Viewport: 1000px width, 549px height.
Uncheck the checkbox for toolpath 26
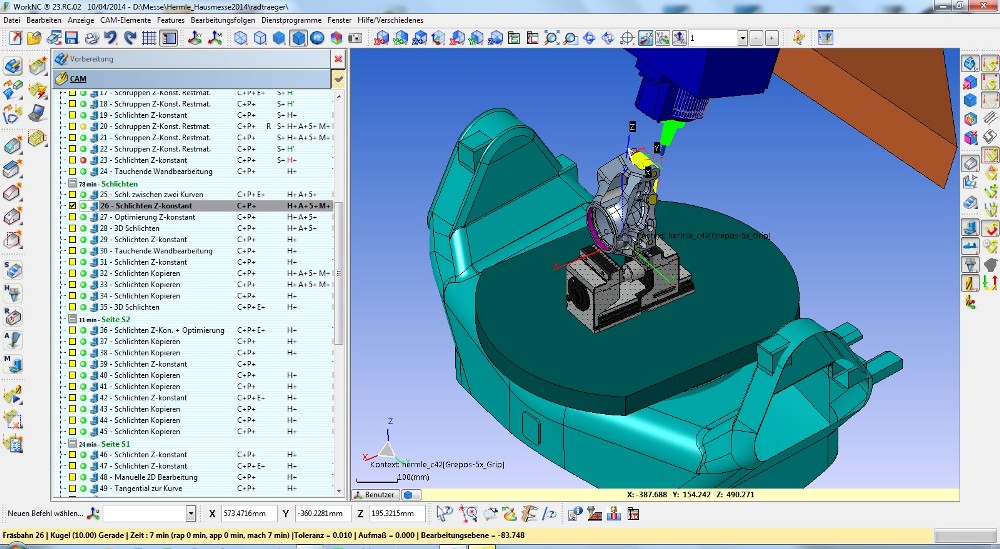[73, 206]
